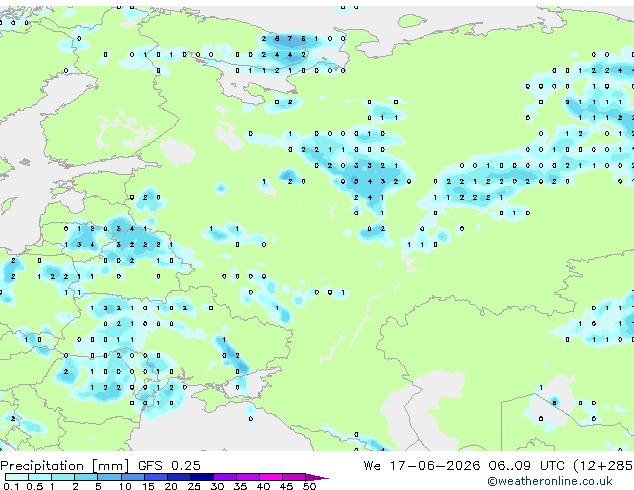Click the '(12+285' forecast offset text
The image size is (634, 490).
pyautogui.click(x=603, y=466)
